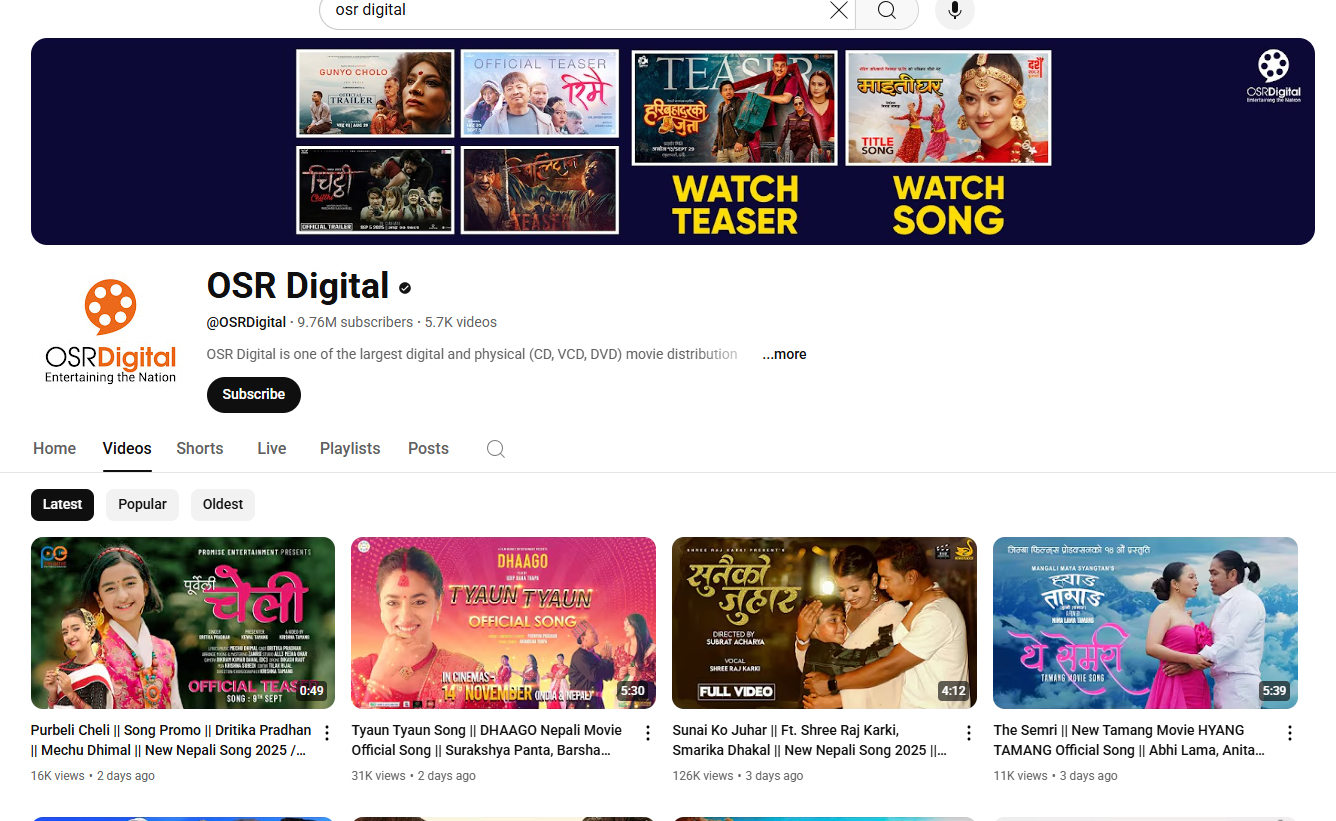Clear the search box with the X icon
1336x821 pixels.
tap(839, 10)
